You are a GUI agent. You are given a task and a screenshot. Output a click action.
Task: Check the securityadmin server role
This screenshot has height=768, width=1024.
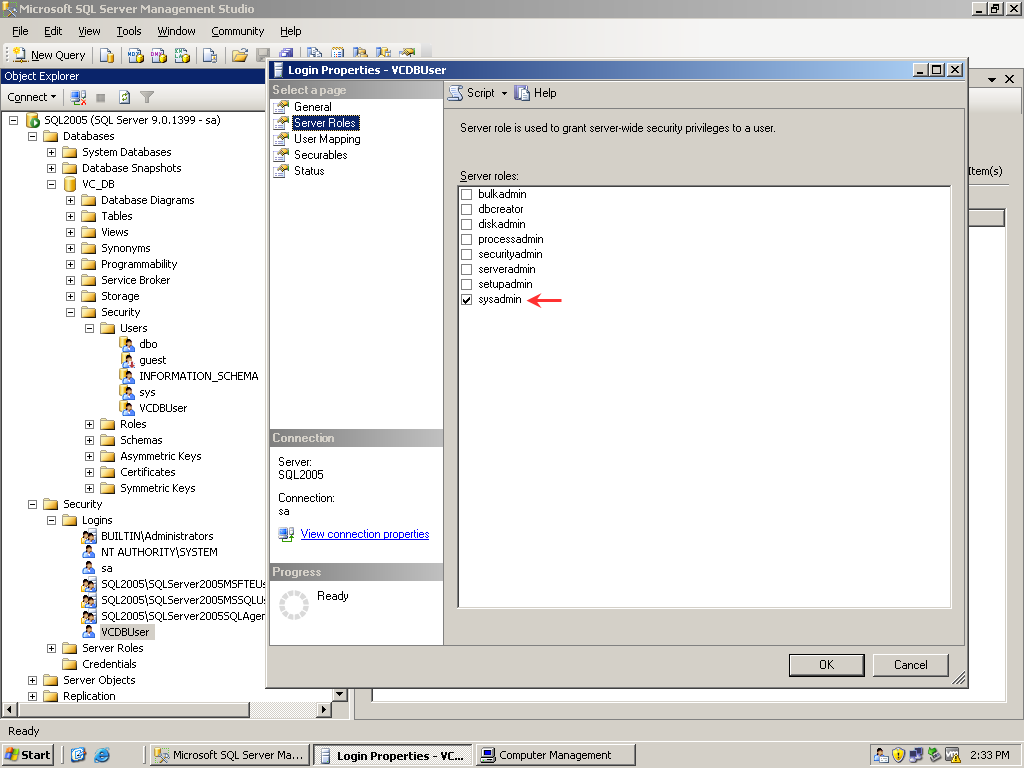[x=466, y=255]
